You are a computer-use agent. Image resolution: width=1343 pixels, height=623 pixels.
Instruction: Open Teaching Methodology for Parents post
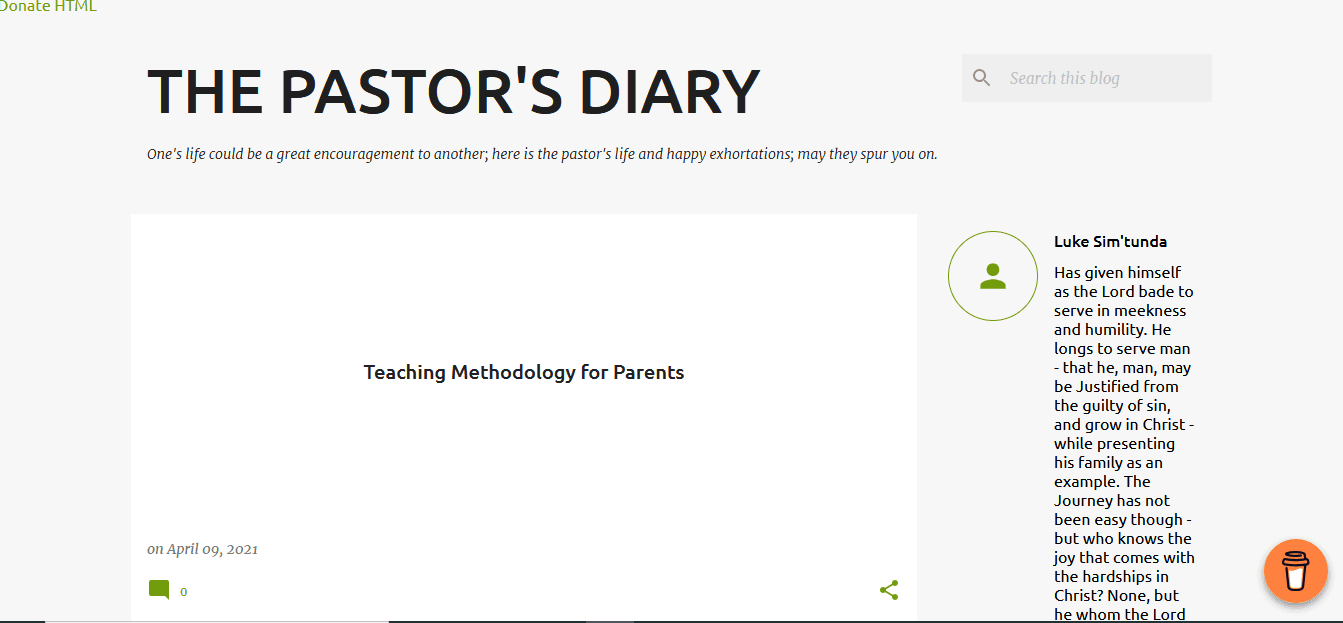(x=524, y=372)
